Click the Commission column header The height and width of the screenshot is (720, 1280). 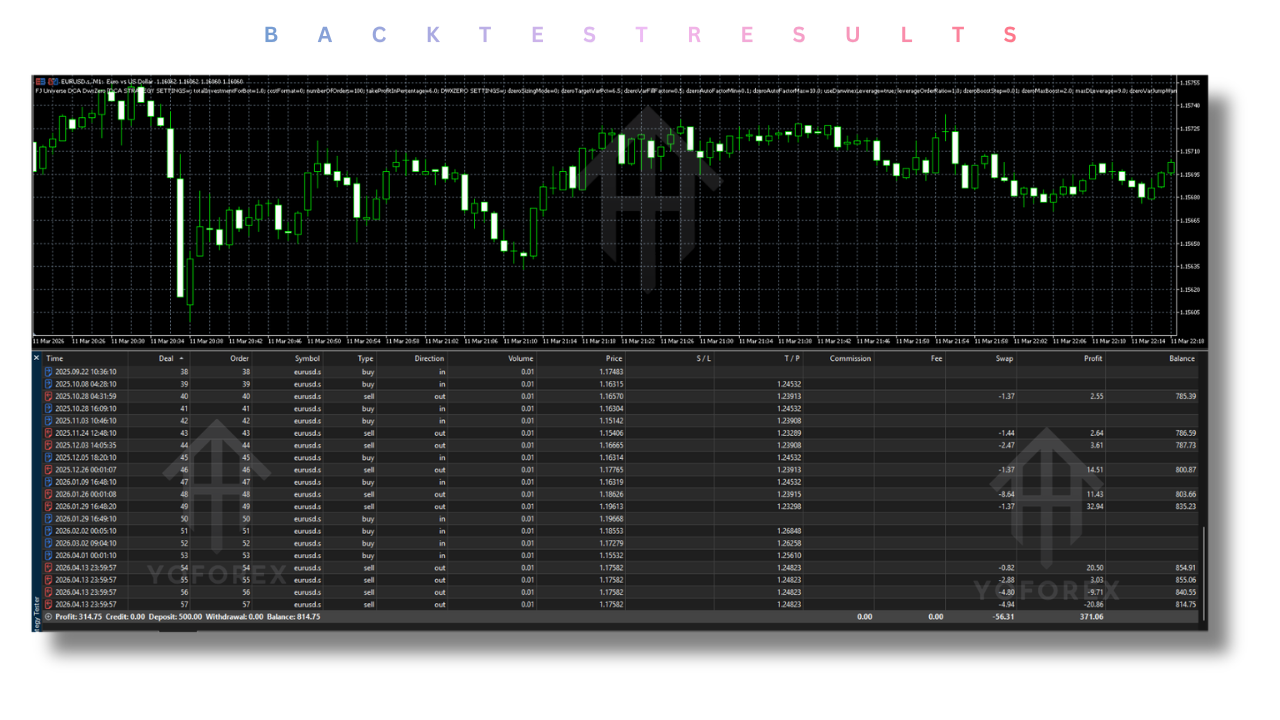click(850, 358)
